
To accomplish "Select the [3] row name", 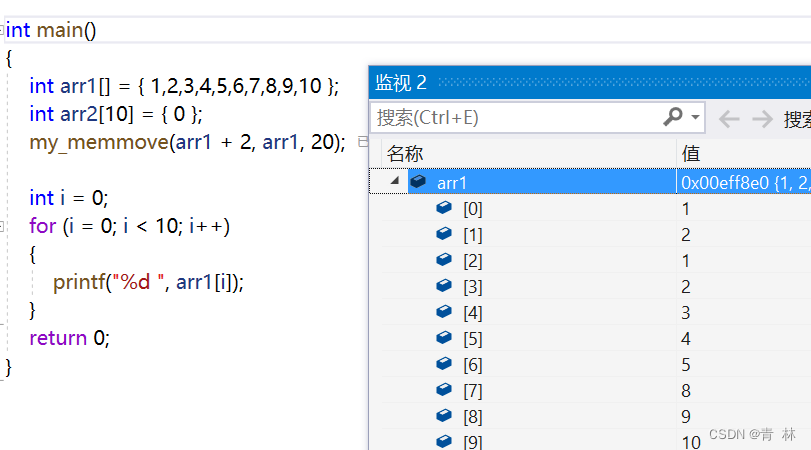I will pyautogui.click(x=473, y=287).
